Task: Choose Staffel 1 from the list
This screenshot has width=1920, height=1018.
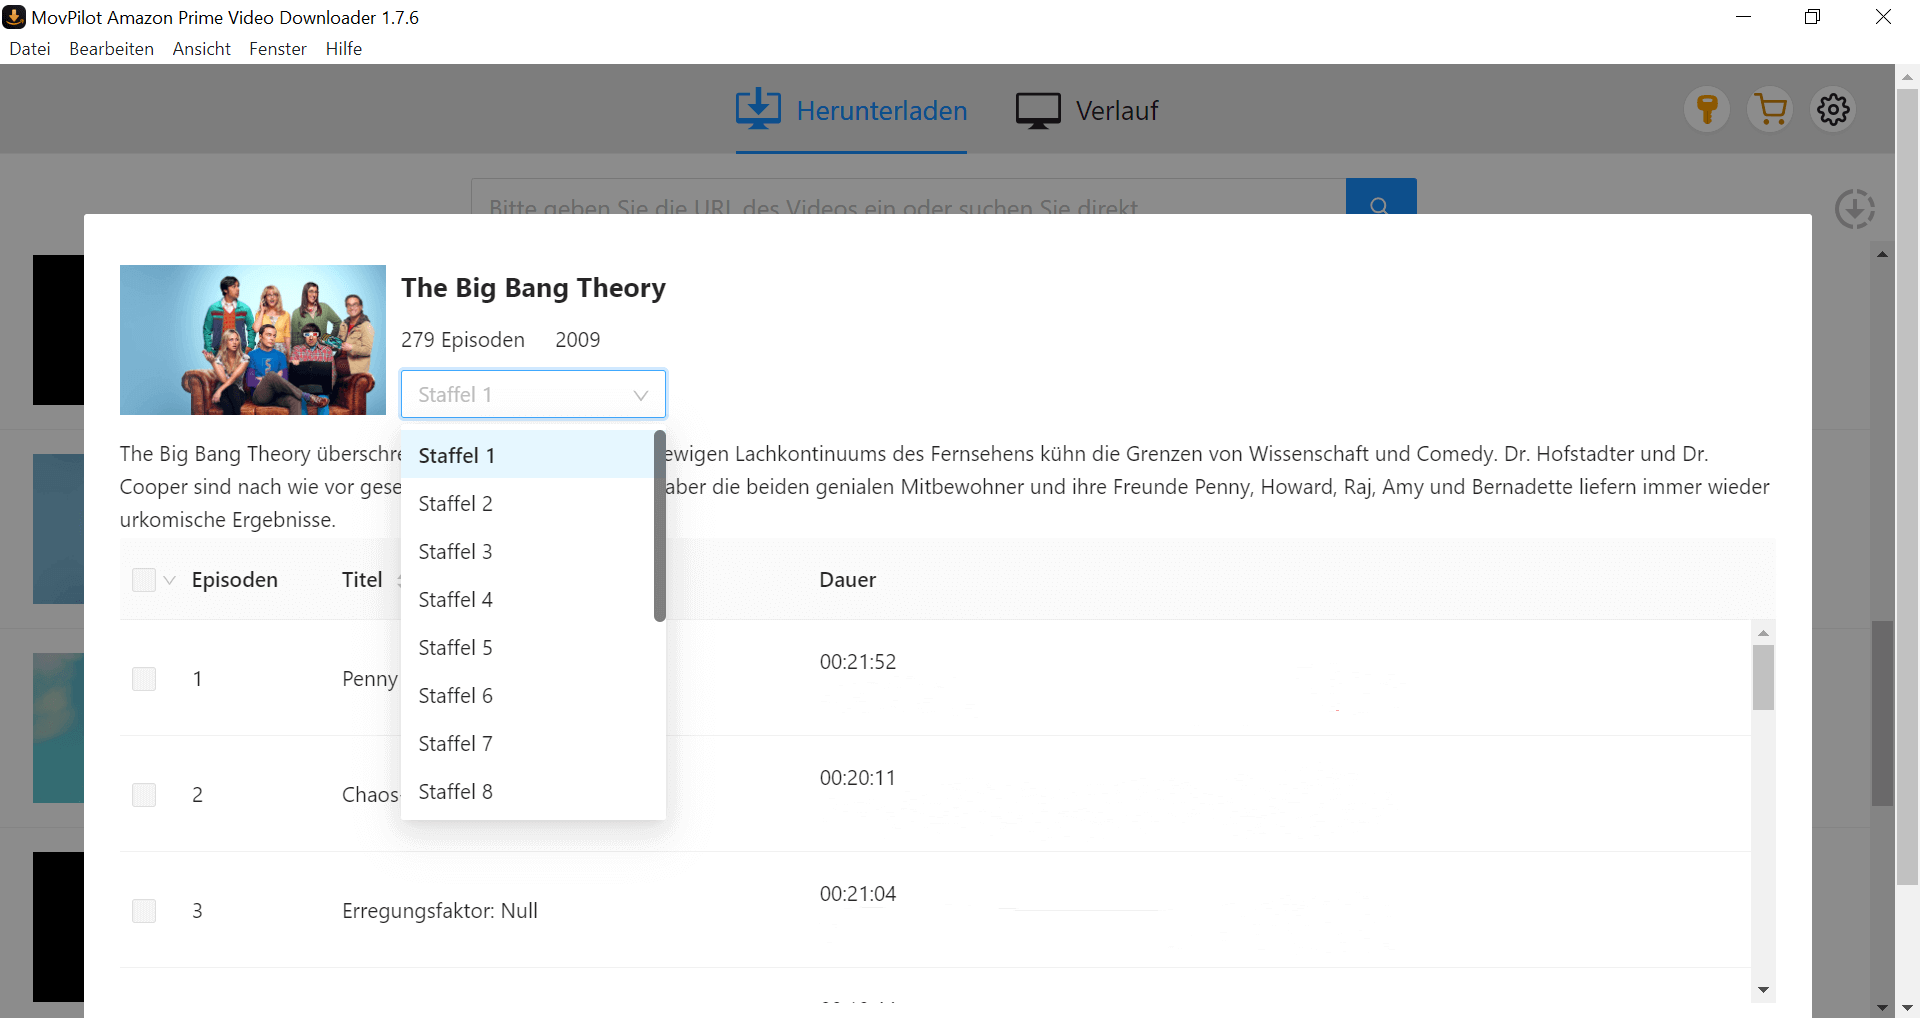Action: 527,455
